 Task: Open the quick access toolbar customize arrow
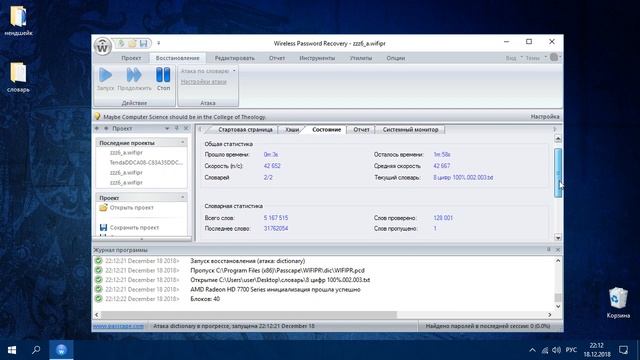tap(159, 43)
